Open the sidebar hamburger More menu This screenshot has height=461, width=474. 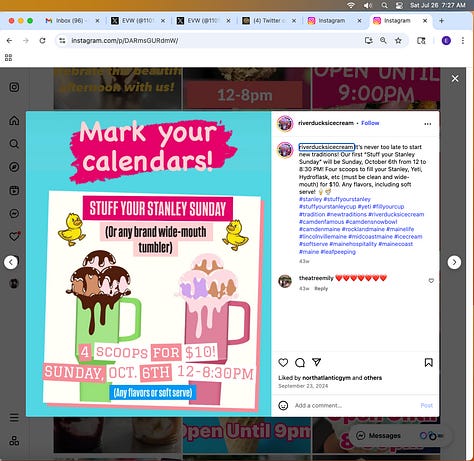tap(14, 417)
